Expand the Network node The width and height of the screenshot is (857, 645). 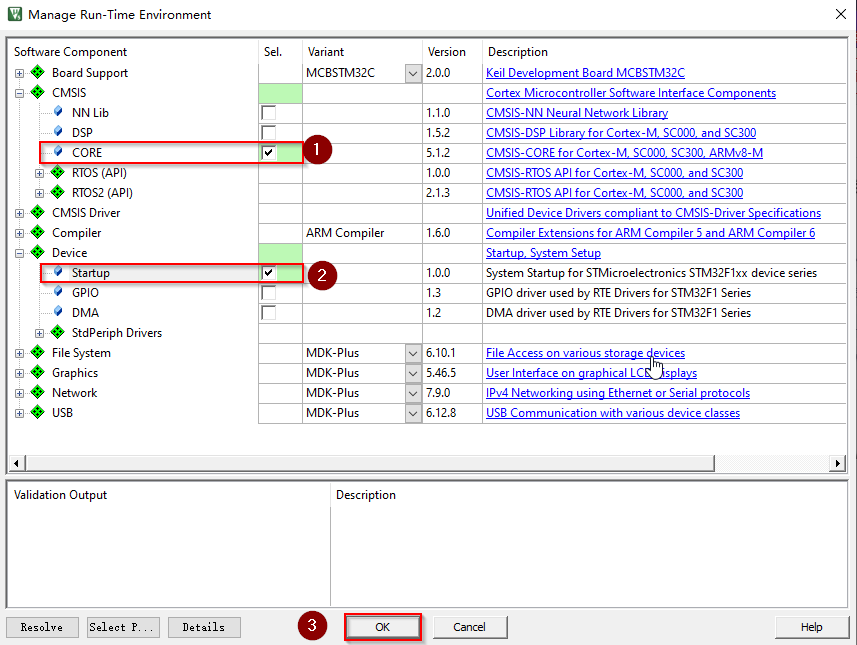pos(20,393)
